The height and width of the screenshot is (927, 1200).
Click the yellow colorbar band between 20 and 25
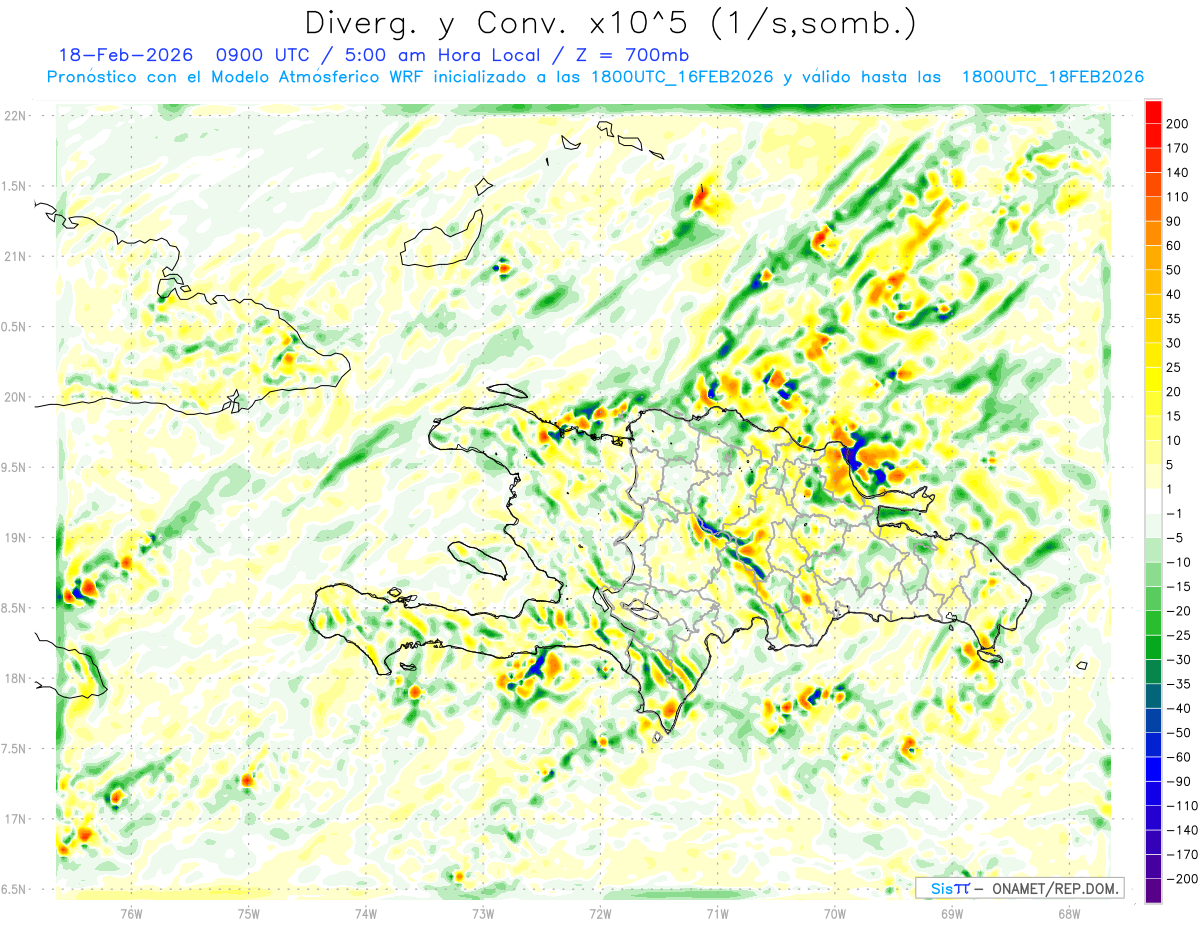point(1153,379)
